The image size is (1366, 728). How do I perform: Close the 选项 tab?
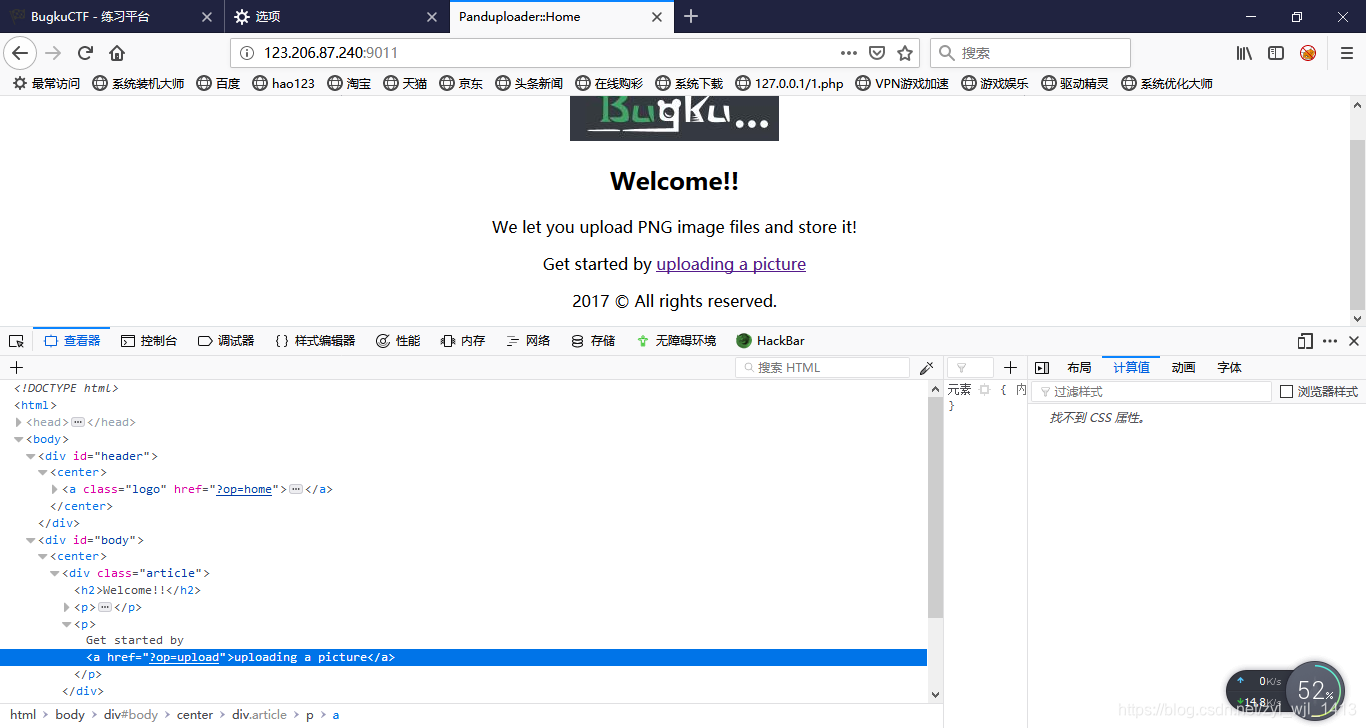(431, 17)
